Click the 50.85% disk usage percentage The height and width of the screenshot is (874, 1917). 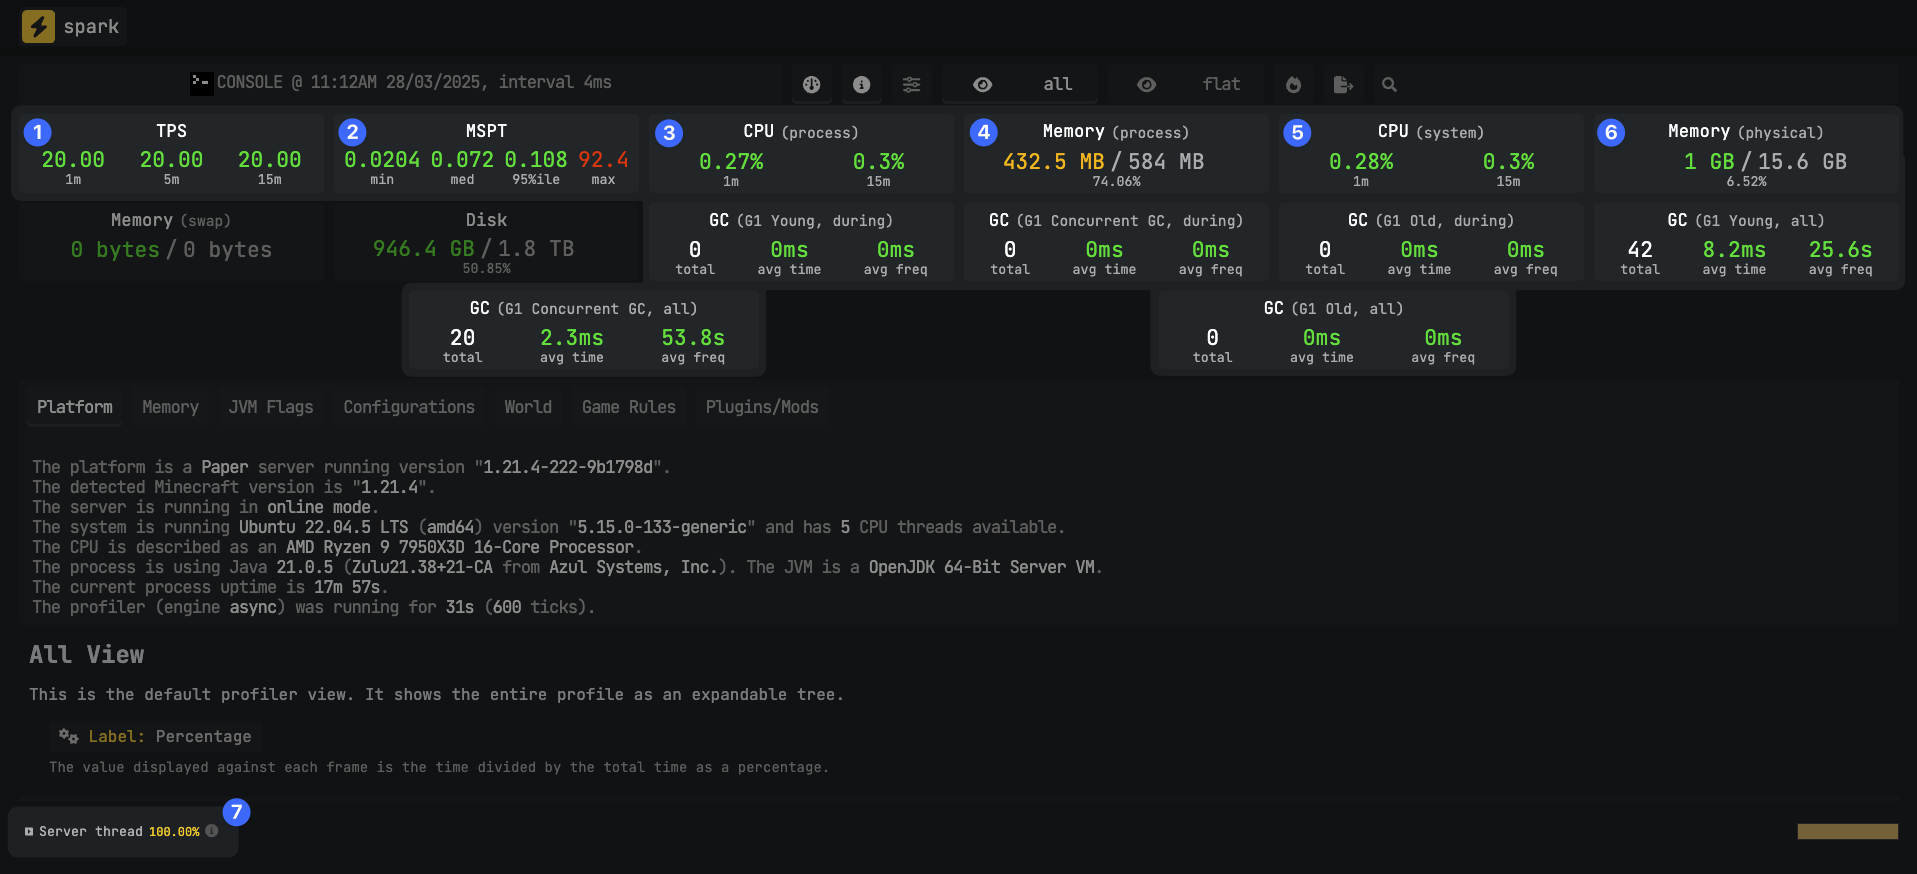coord(486,268)
